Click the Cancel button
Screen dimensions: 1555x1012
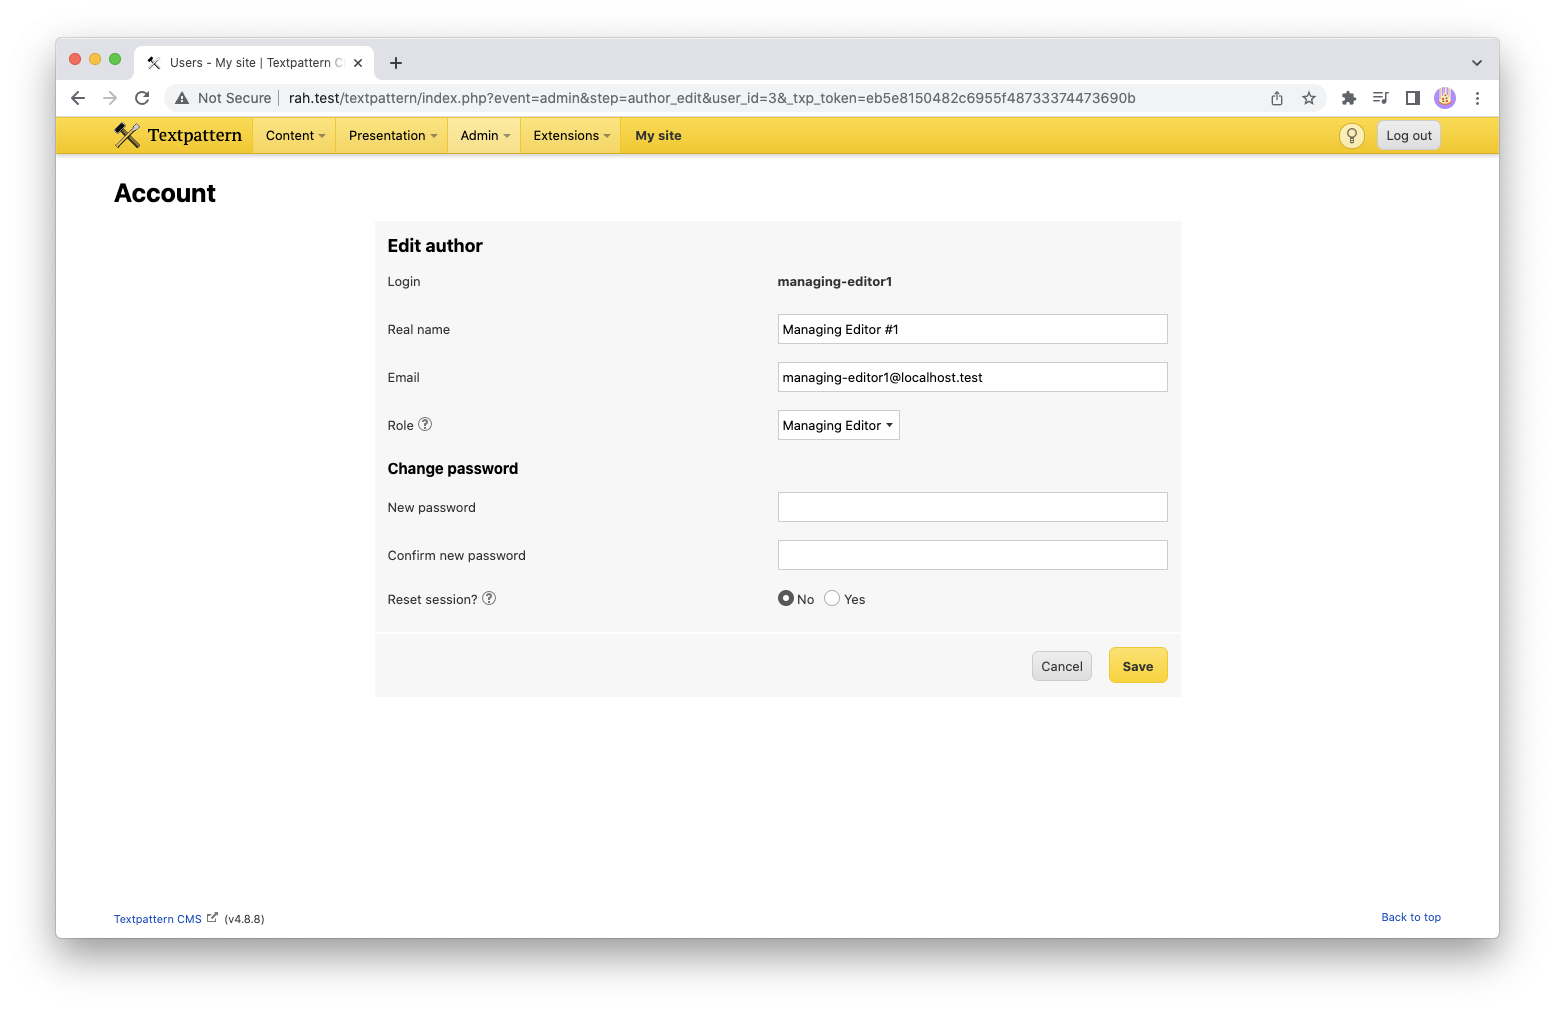(1061, 666)
